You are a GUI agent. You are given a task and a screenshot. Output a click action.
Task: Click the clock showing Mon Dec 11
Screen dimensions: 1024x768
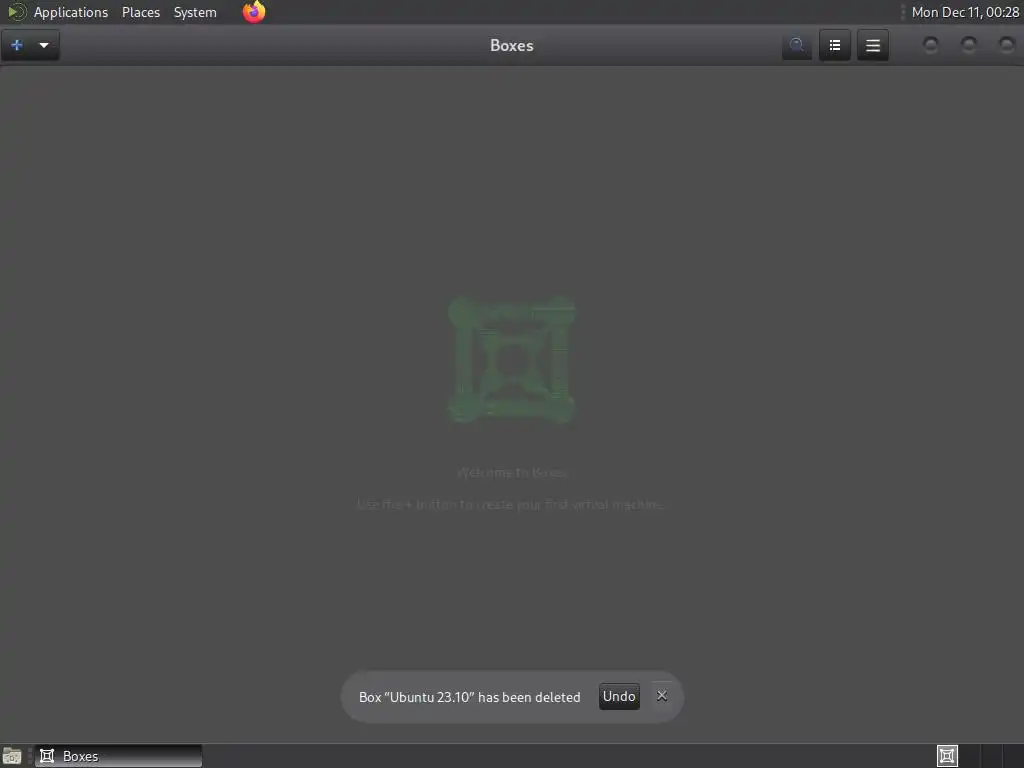tap(965, 12)
